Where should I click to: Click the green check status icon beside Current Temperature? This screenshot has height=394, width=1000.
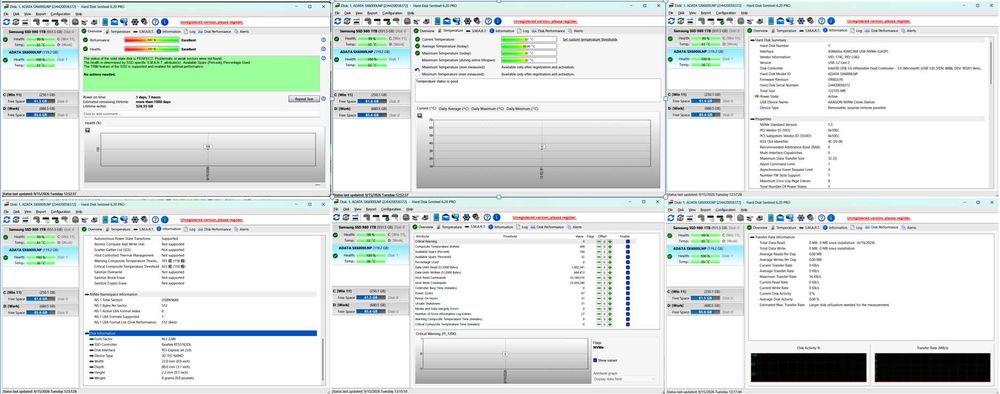coord(418,39)
